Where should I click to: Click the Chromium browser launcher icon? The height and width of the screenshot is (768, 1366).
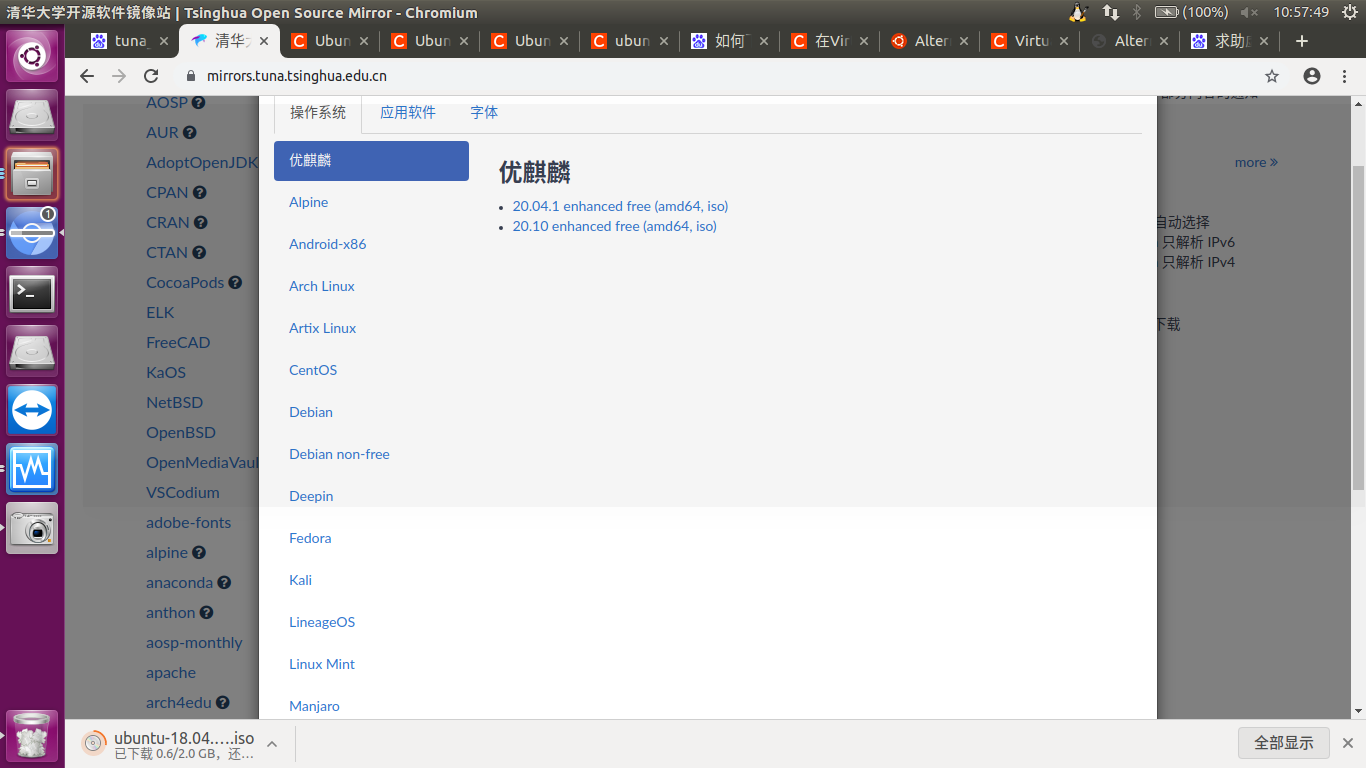click(x=32, y=234)
